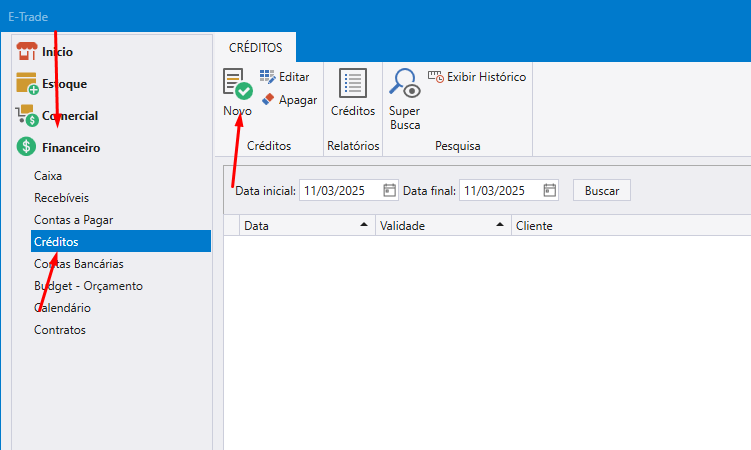Click the Editar grid icon
The width and height of the screenshot is (751, 450).
[x=267, y=77]
